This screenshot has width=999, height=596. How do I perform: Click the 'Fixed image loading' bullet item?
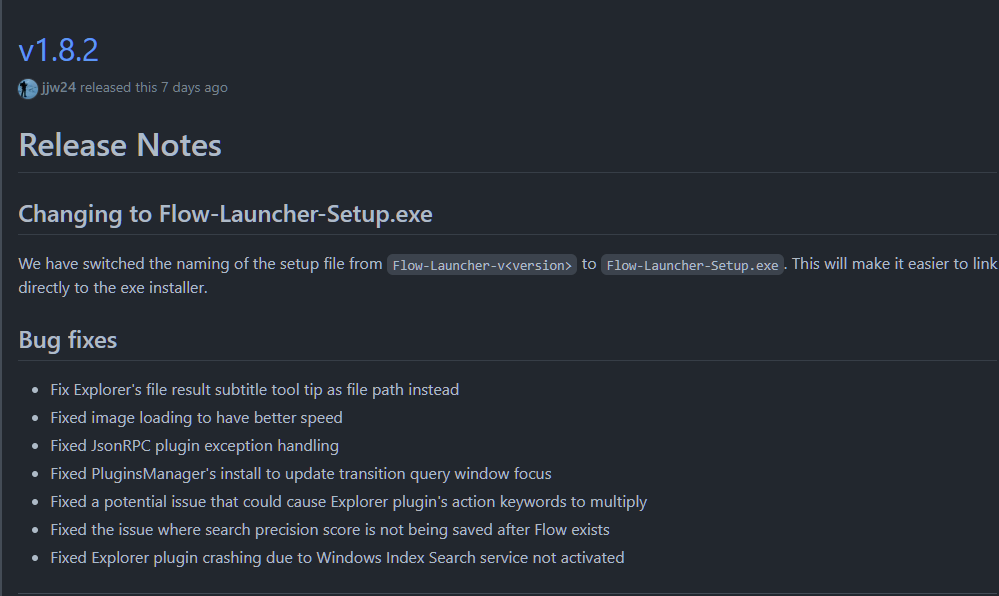(196, 417)
